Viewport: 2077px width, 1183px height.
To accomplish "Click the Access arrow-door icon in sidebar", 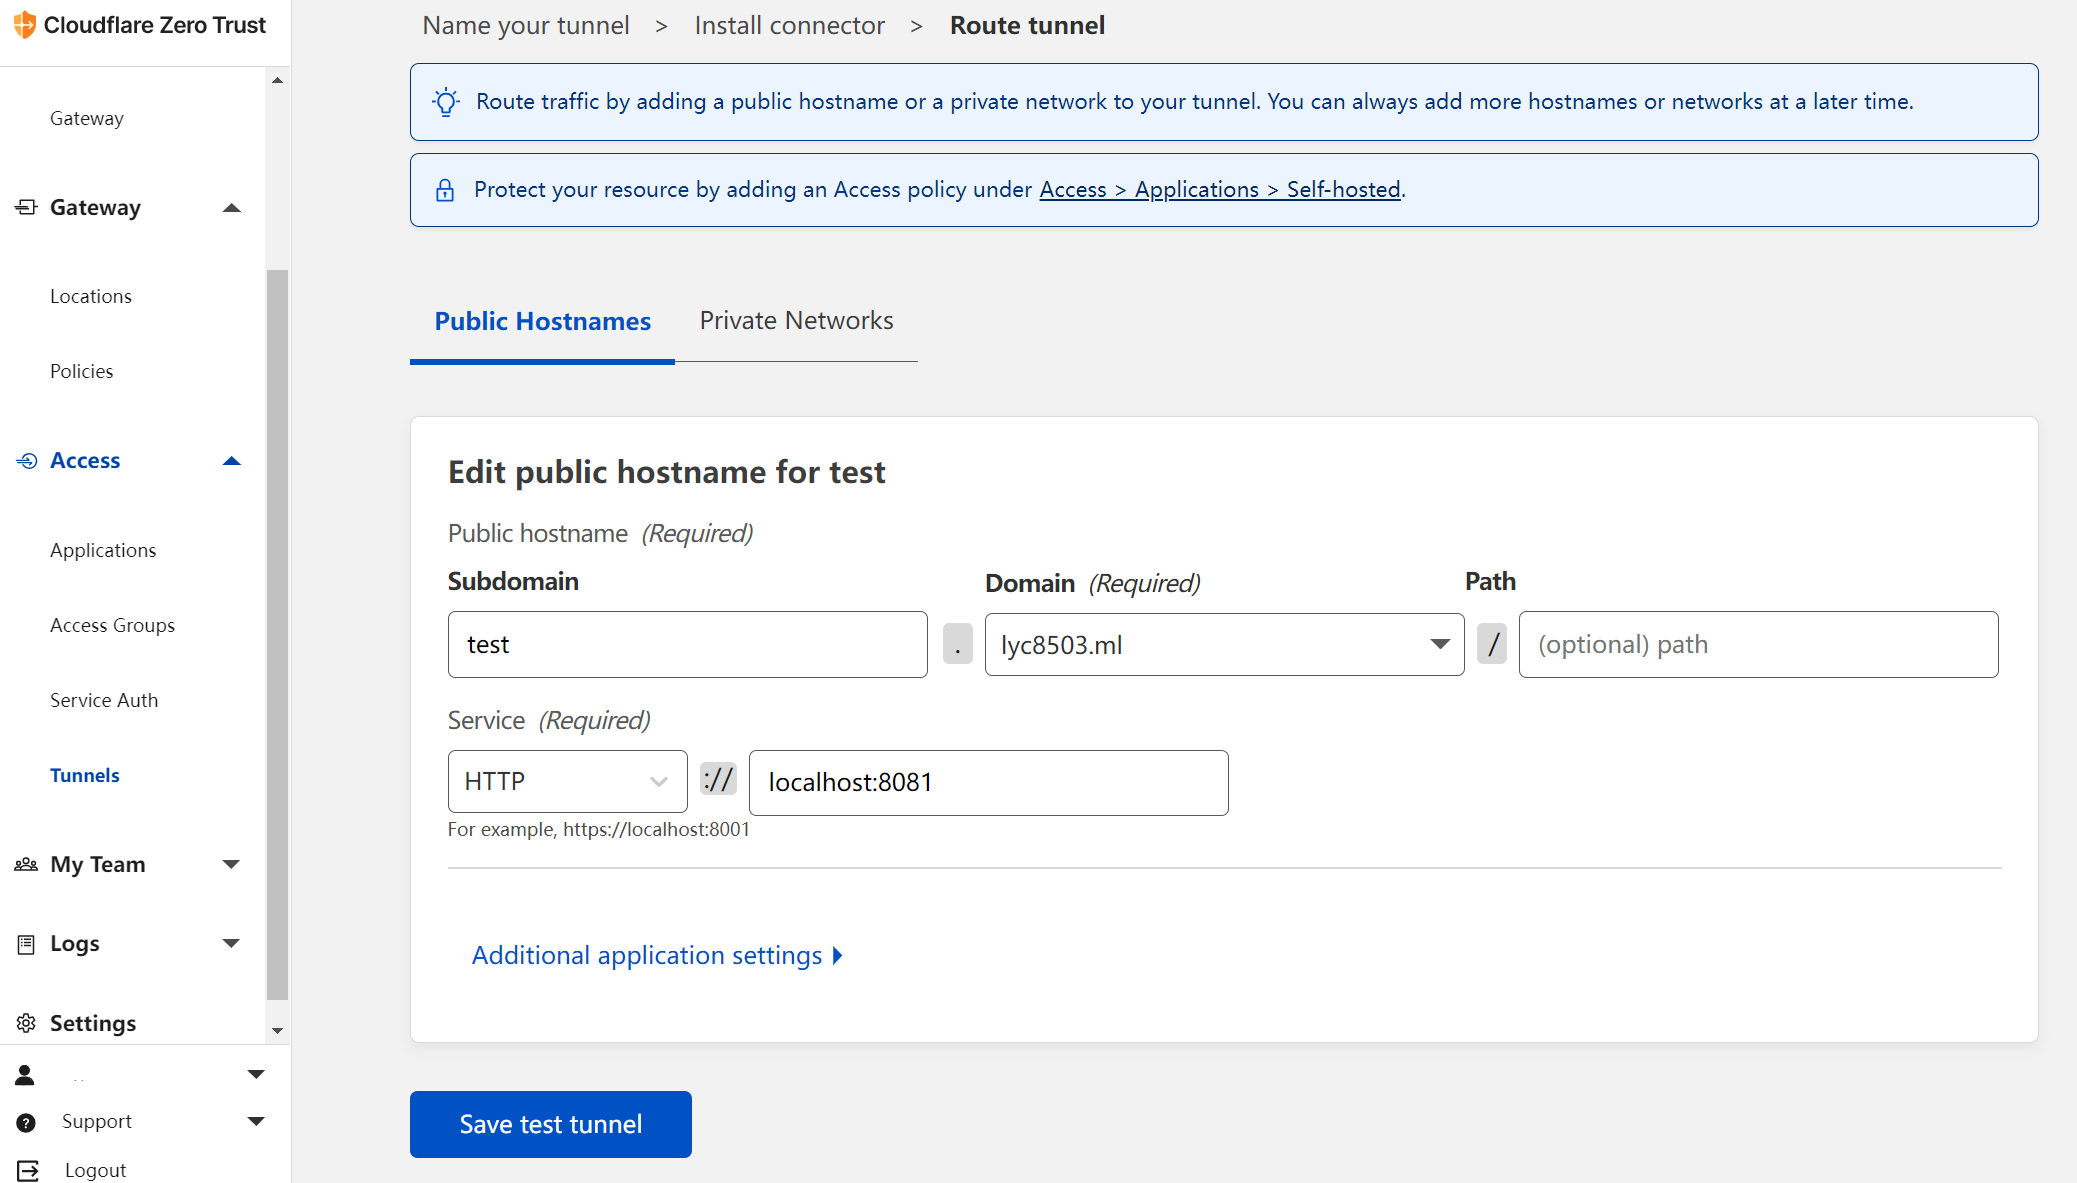I will click(25, 460).
